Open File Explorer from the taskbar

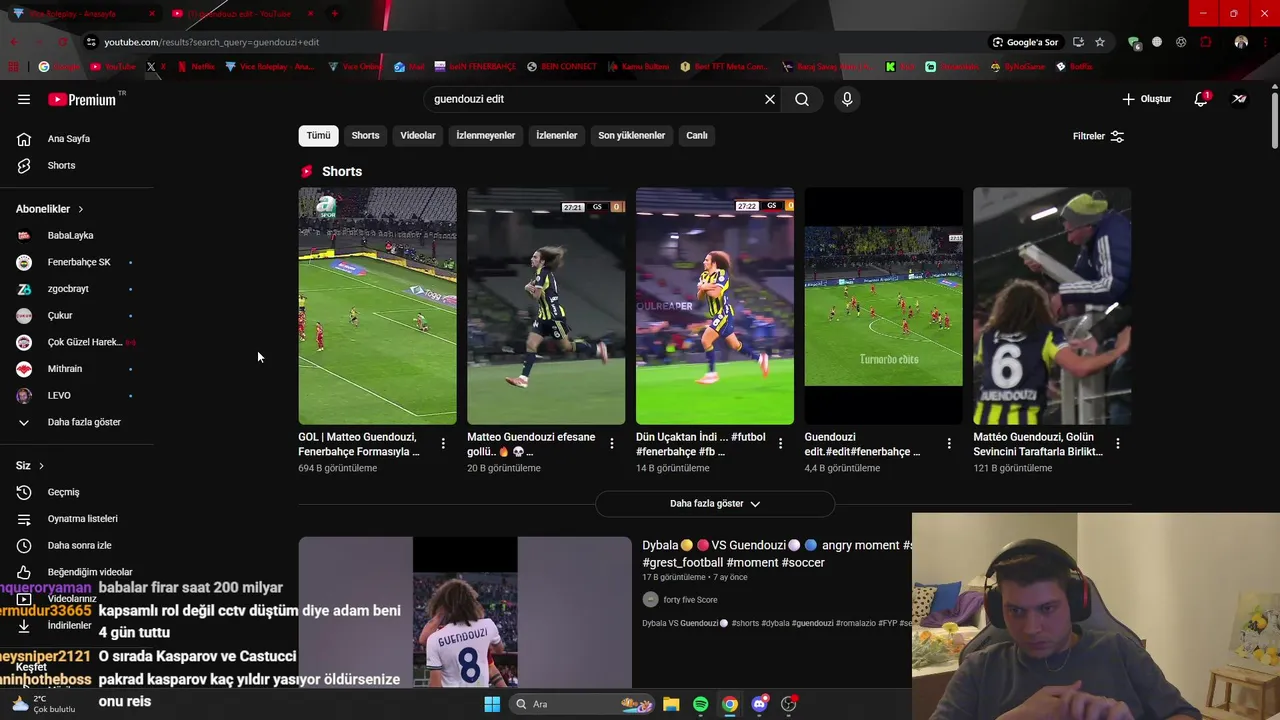pyautogui.click(x=671, y=704)
